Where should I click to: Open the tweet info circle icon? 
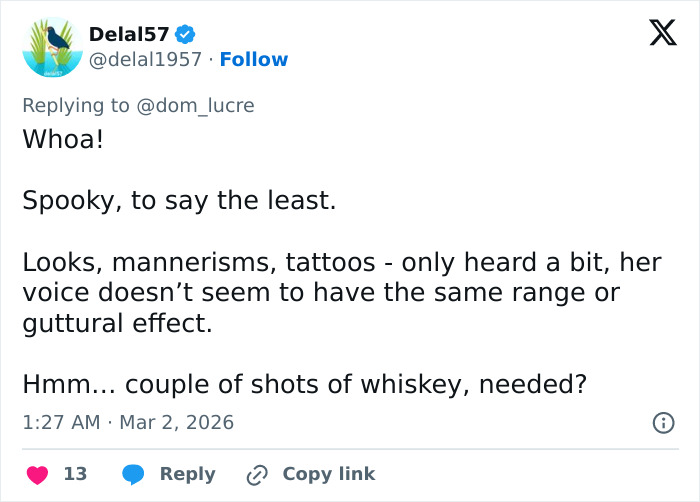[x=663, y=423]
